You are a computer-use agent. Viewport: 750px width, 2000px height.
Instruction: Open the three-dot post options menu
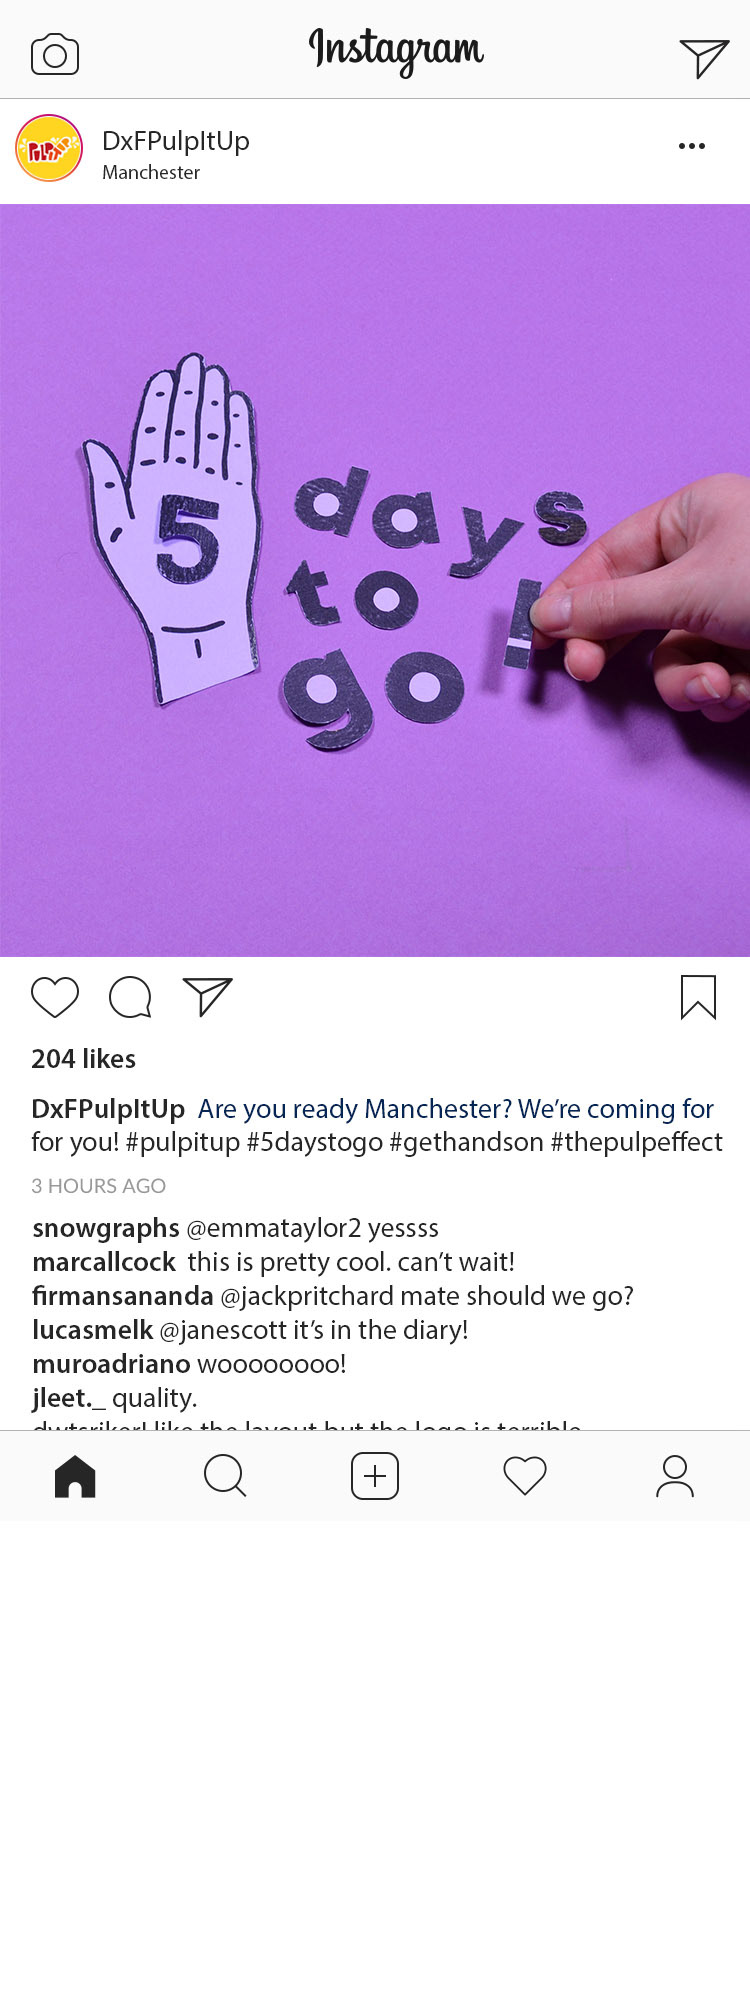coord(692,146)
